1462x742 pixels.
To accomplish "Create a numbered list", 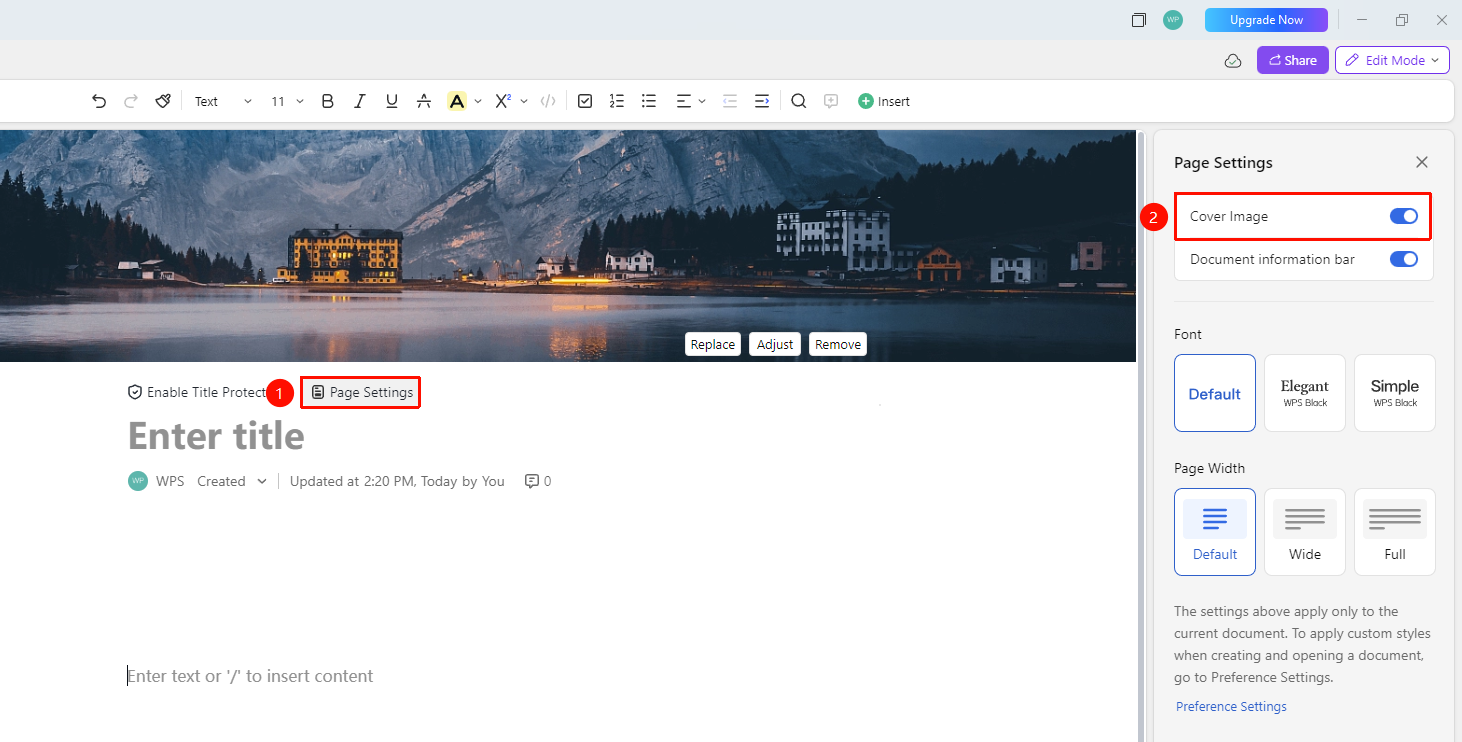I will tap(617, 101).
